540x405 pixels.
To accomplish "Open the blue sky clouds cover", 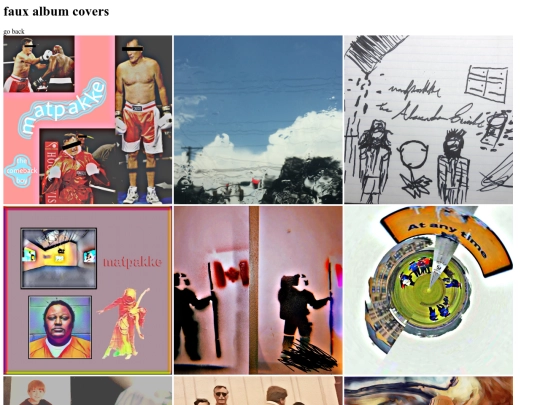I will pos(258,120).
